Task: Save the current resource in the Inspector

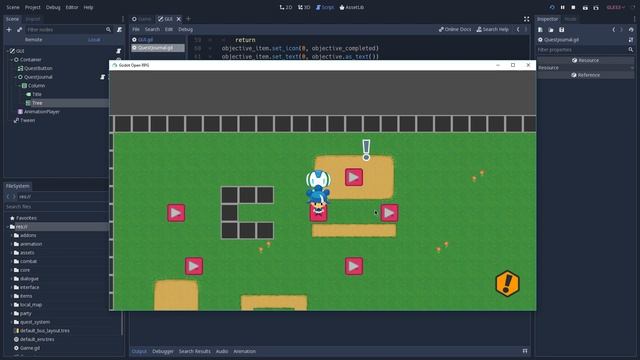Action: [562, 29]
